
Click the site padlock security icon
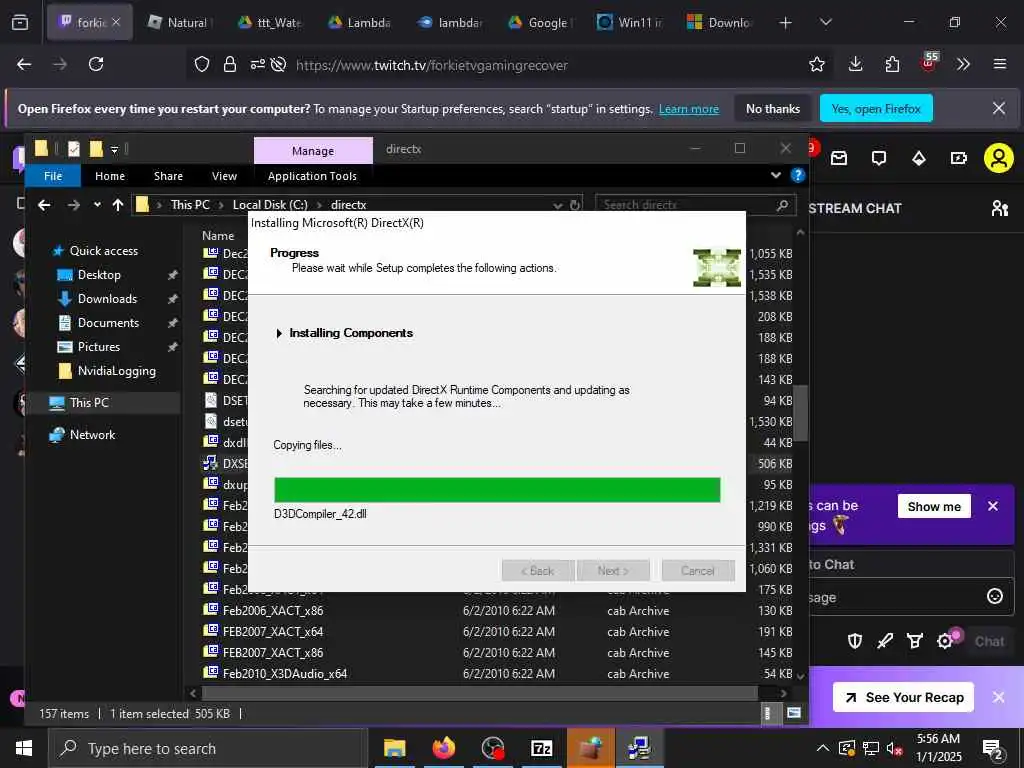click(x=229, y=64)
